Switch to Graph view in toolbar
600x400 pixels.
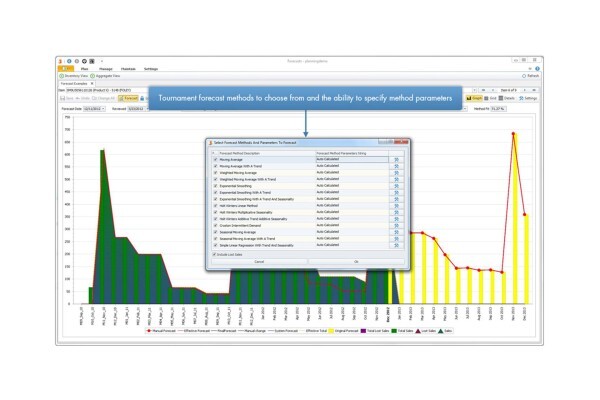(474, 98)
